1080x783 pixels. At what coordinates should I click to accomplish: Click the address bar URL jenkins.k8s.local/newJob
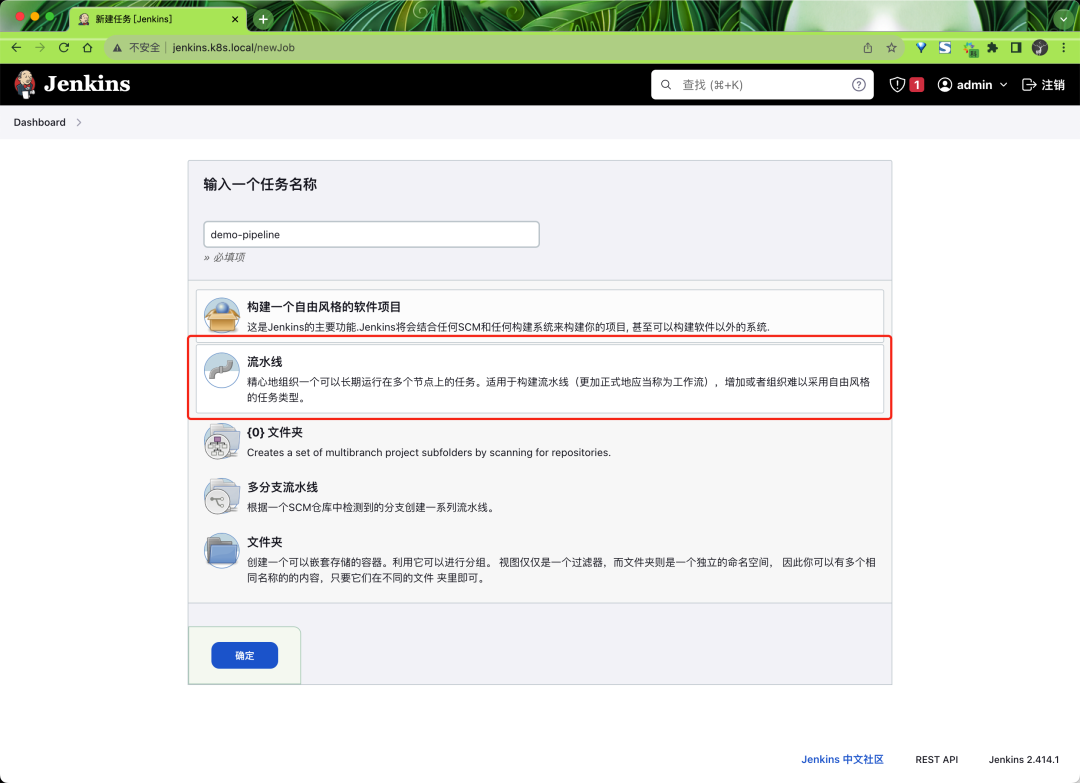pos(233,48)
